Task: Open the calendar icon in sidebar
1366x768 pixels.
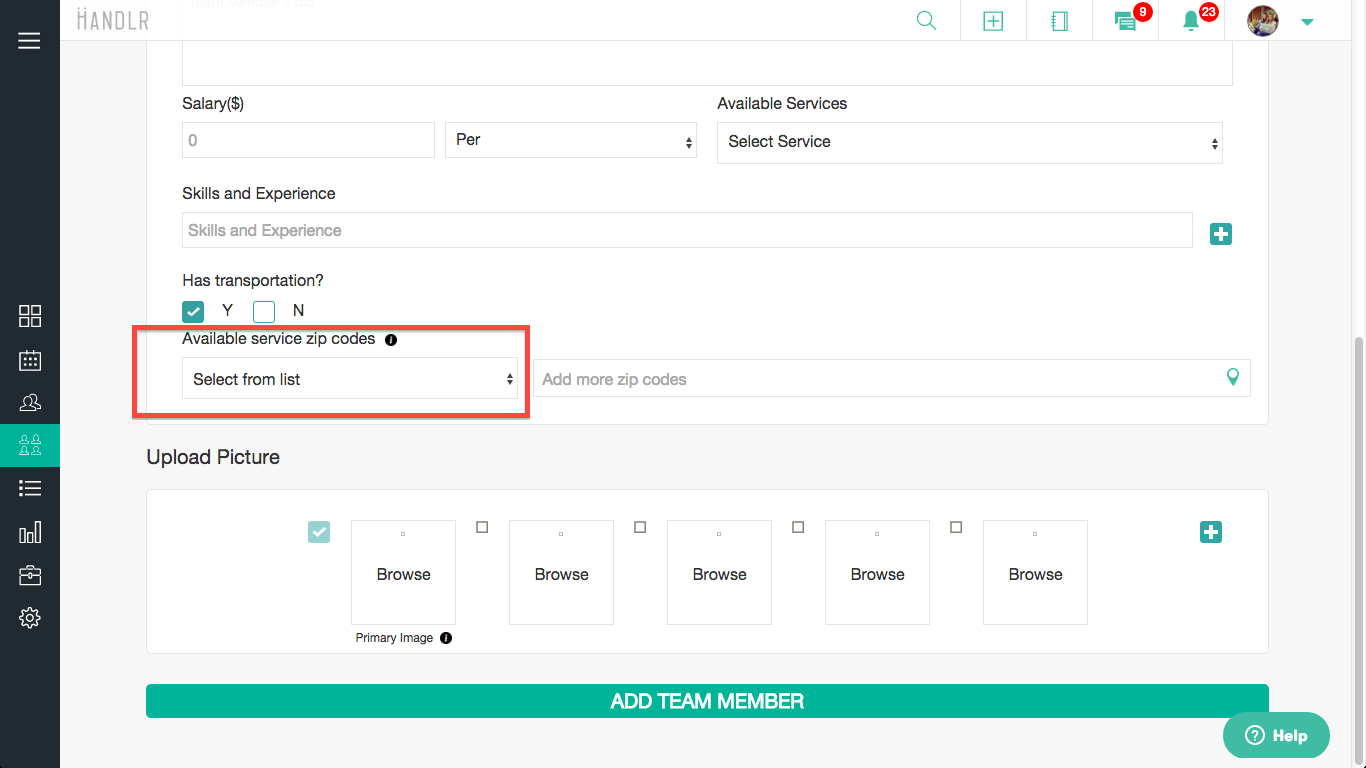Action: (30, 360)
